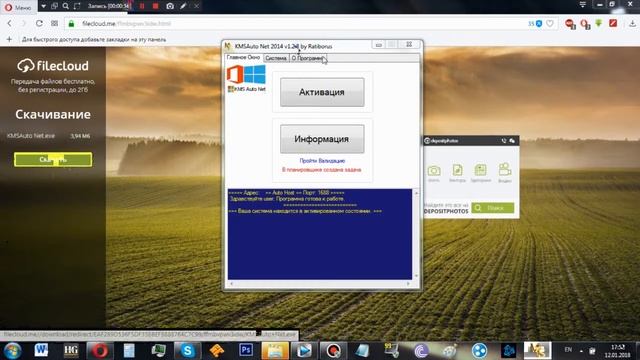Click the green Поиск button in Depositphotos ad
The width and height of the screenshot is (640, 360).
[493, 208]
